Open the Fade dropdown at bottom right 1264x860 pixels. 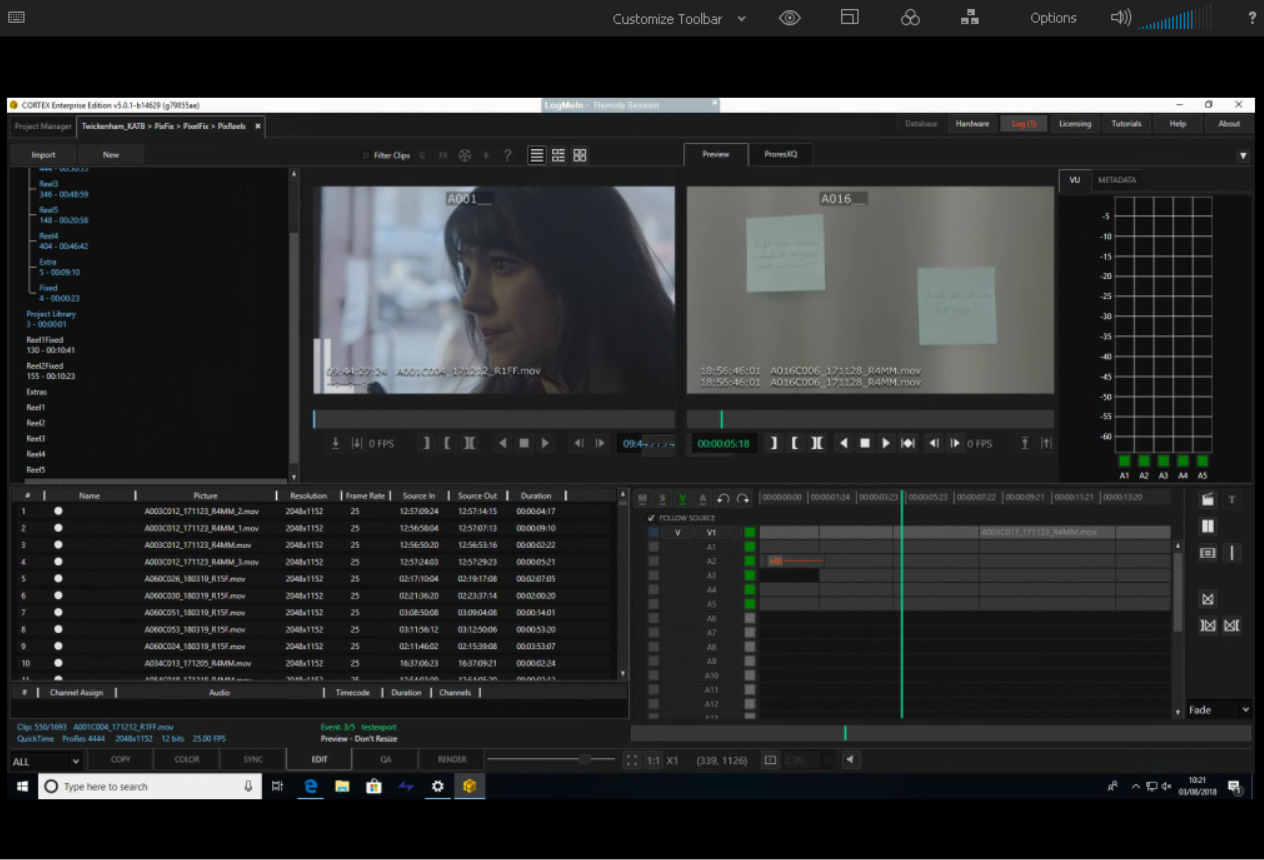(1216, 709)
